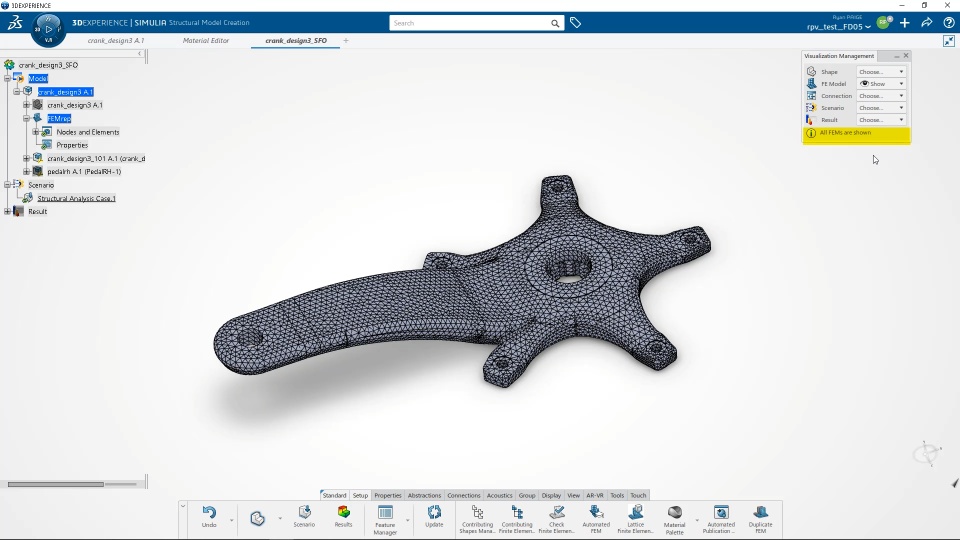Open Contributing Shapes Manager tool
This screenshot has height=540, width=960.
[x=478, y=512]
